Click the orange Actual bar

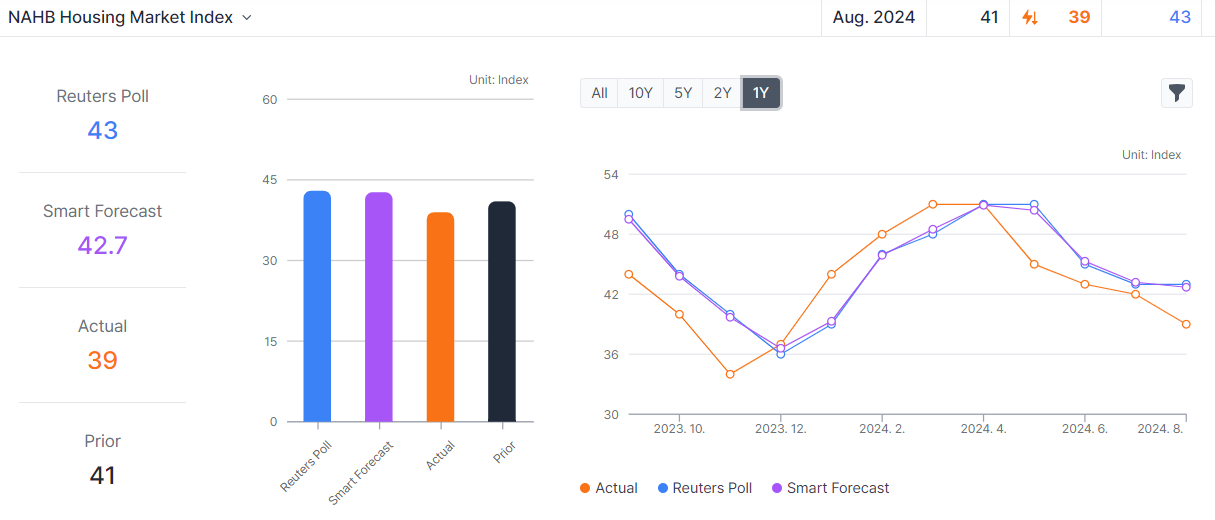coord(440,317)
